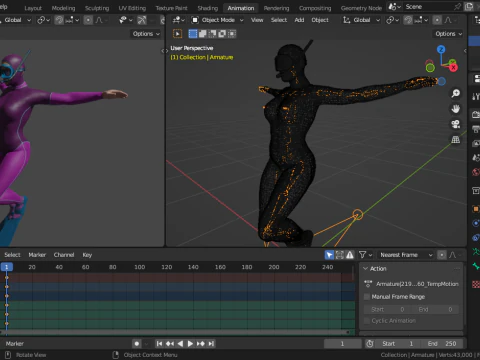The image size is (480, 360).
Task: Jump to previous keyframe
Action: point(170,344)
